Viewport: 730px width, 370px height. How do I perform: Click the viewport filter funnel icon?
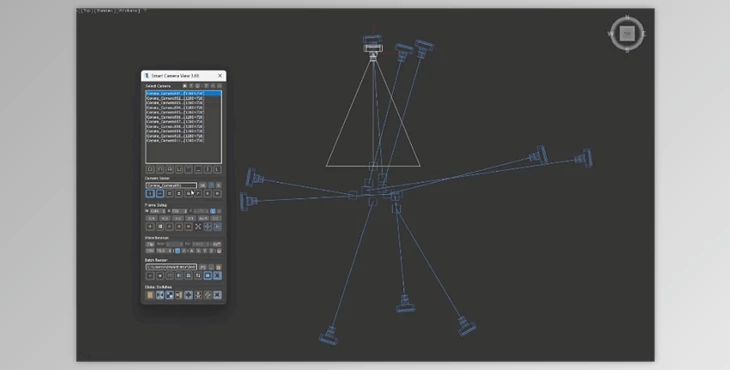pyautogui.click(x=145, y=10)
